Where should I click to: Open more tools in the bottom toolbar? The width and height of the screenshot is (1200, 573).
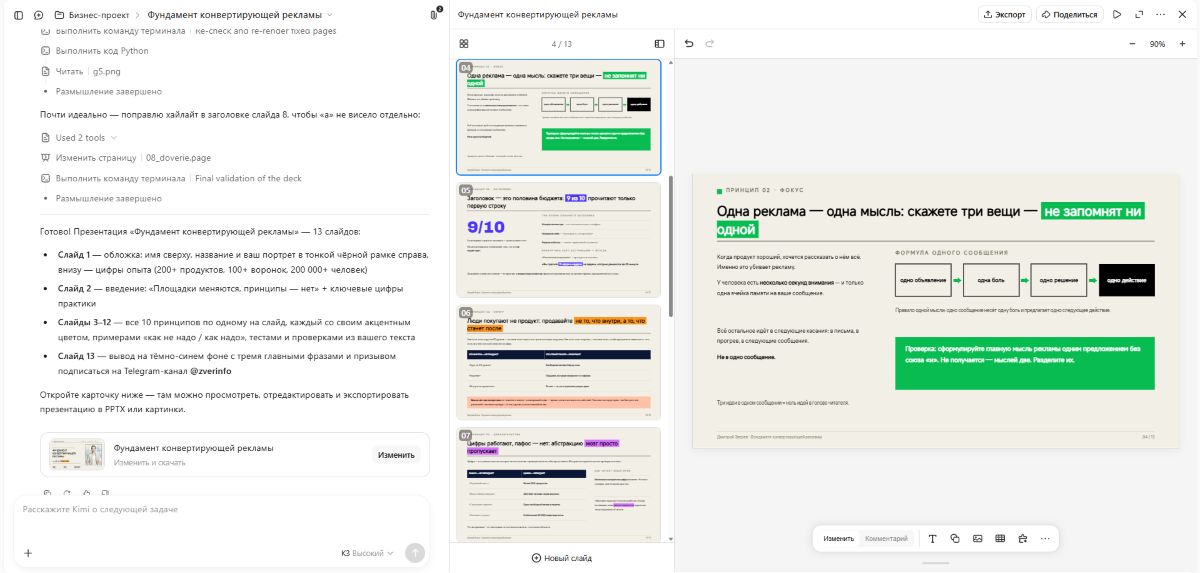click(1045, 539)
